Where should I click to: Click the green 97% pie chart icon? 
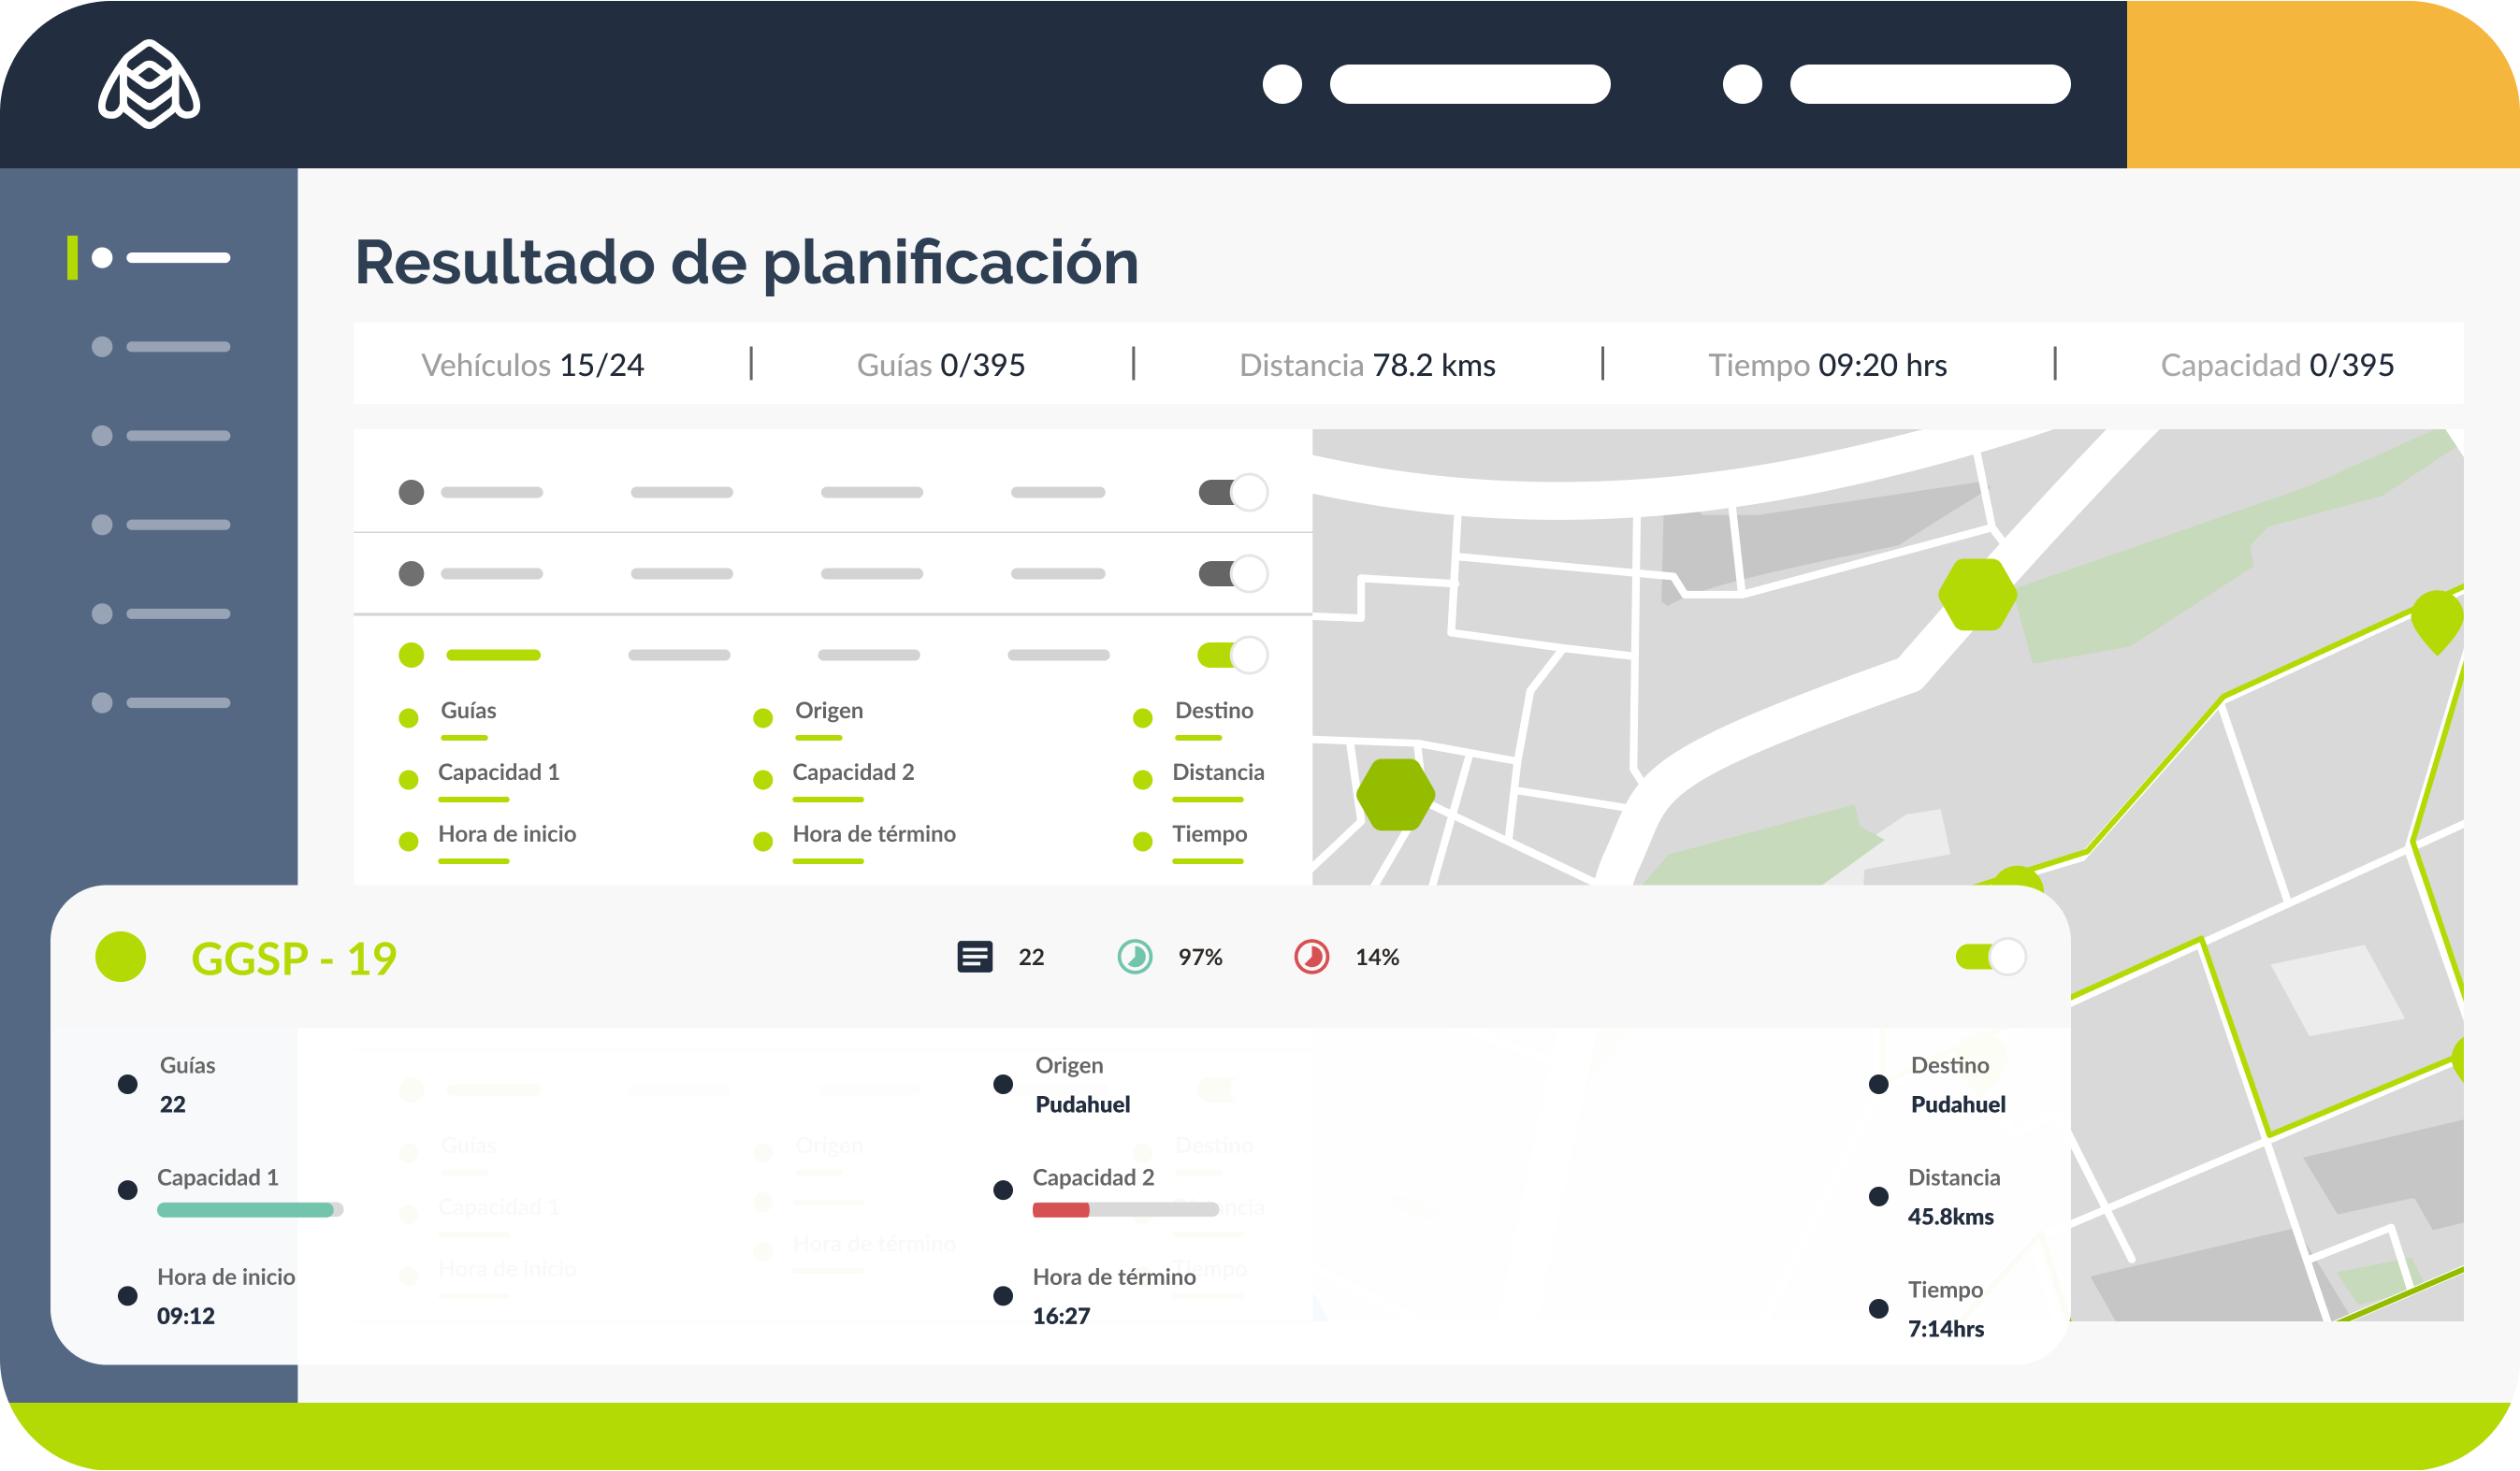click(x=1135, y=957)
